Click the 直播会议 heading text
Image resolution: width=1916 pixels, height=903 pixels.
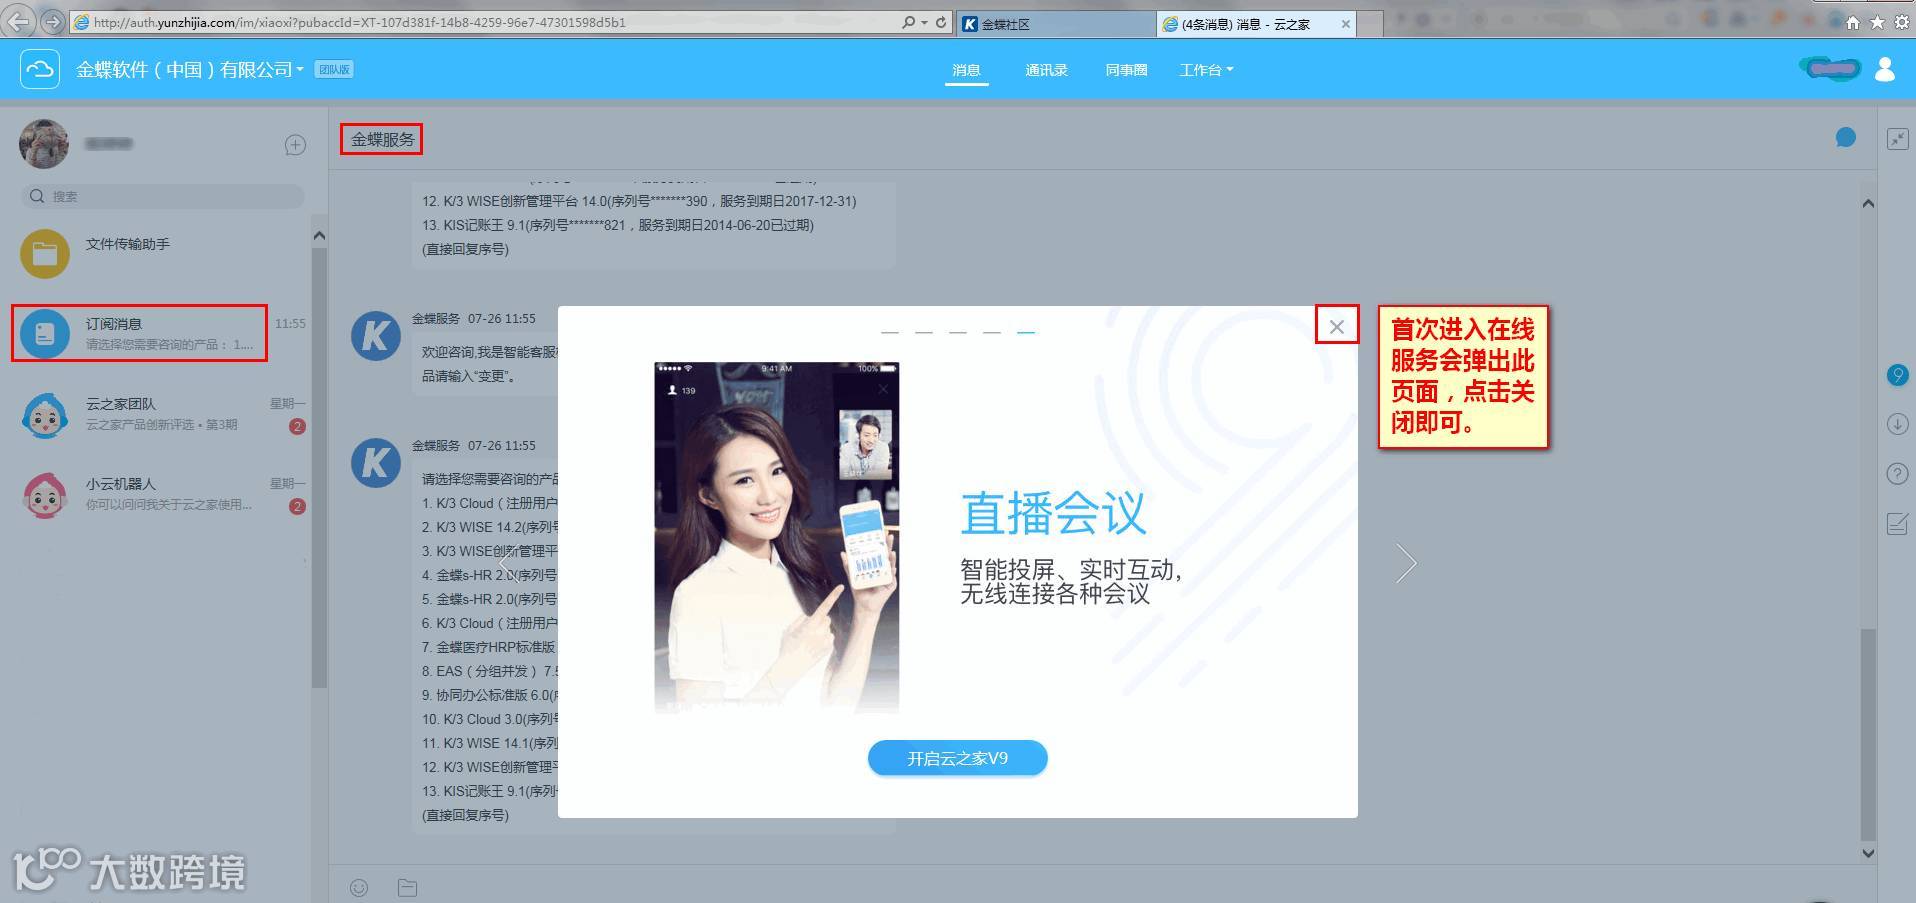[x=1053, y=514]
